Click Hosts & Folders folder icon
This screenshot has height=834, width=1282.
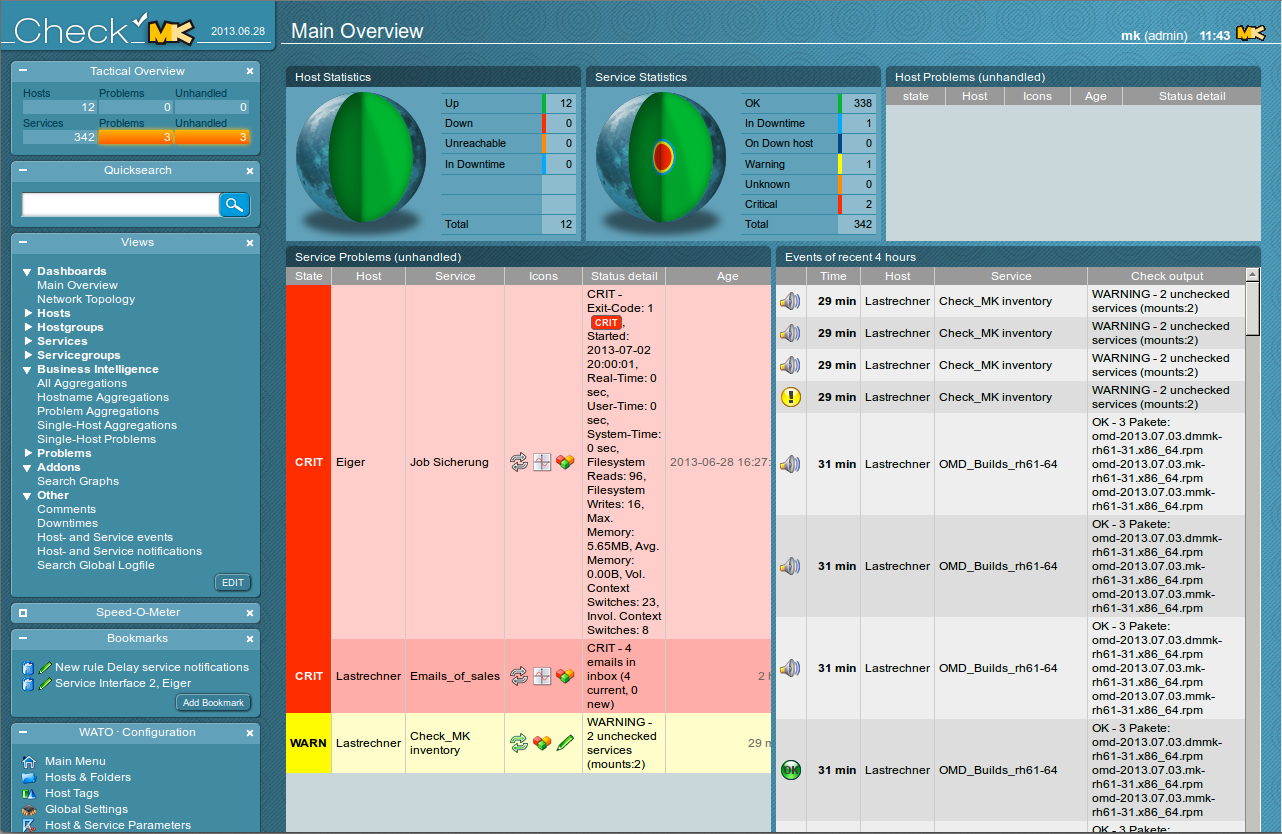click(29, 777)
